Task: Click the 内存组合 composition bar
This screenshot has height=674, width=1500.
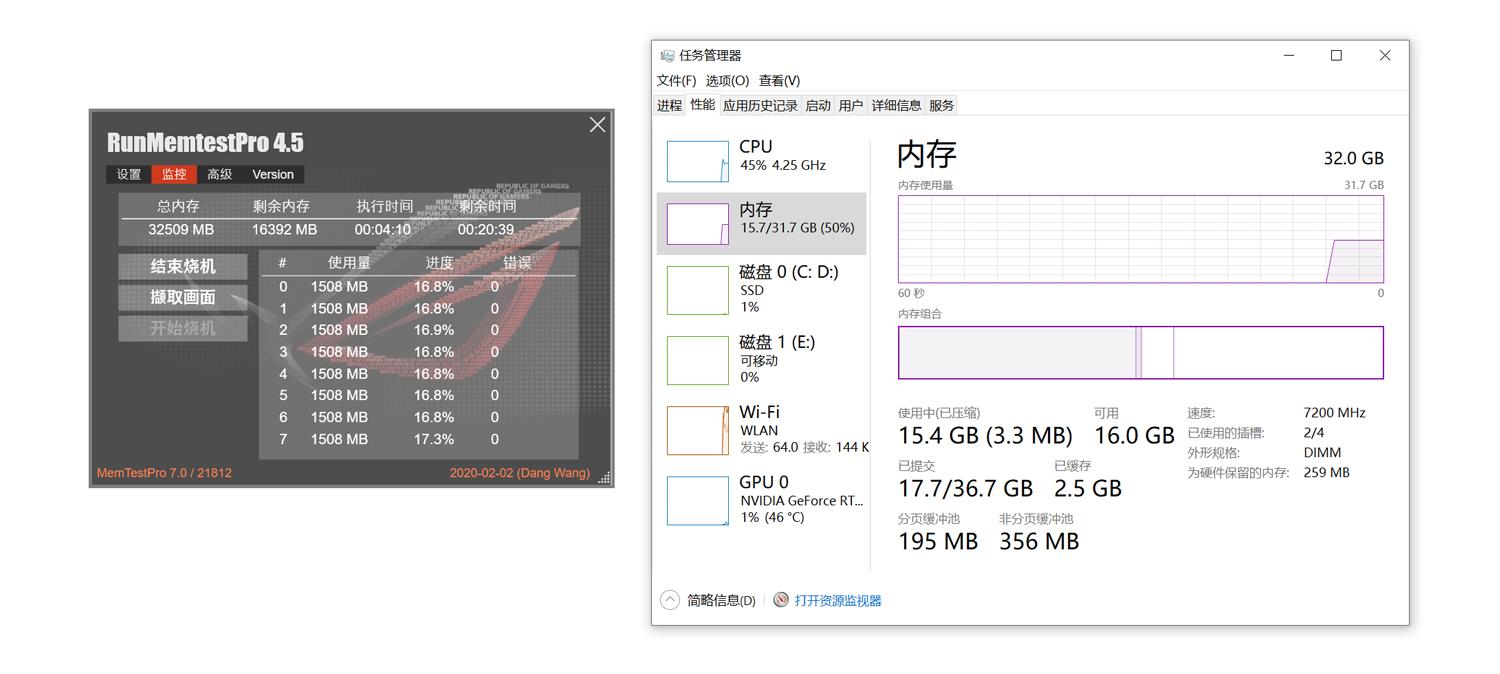Action: point(1140,352)
